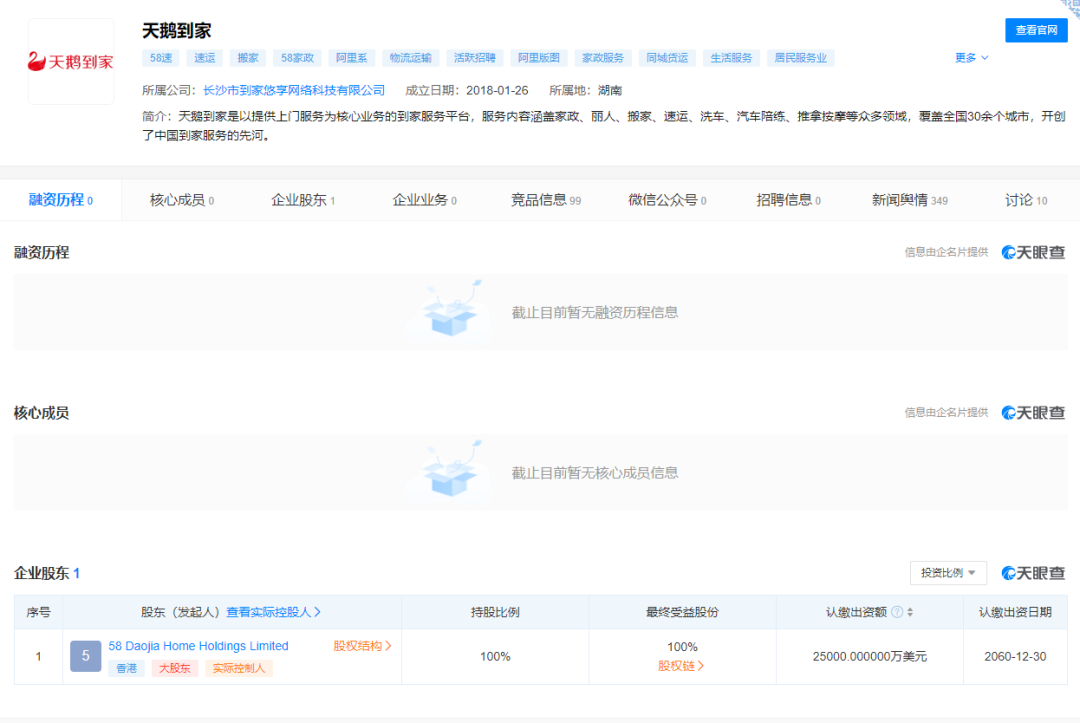
Task: Click the 阿里系 tag
Action: click(x=351, y=58)
